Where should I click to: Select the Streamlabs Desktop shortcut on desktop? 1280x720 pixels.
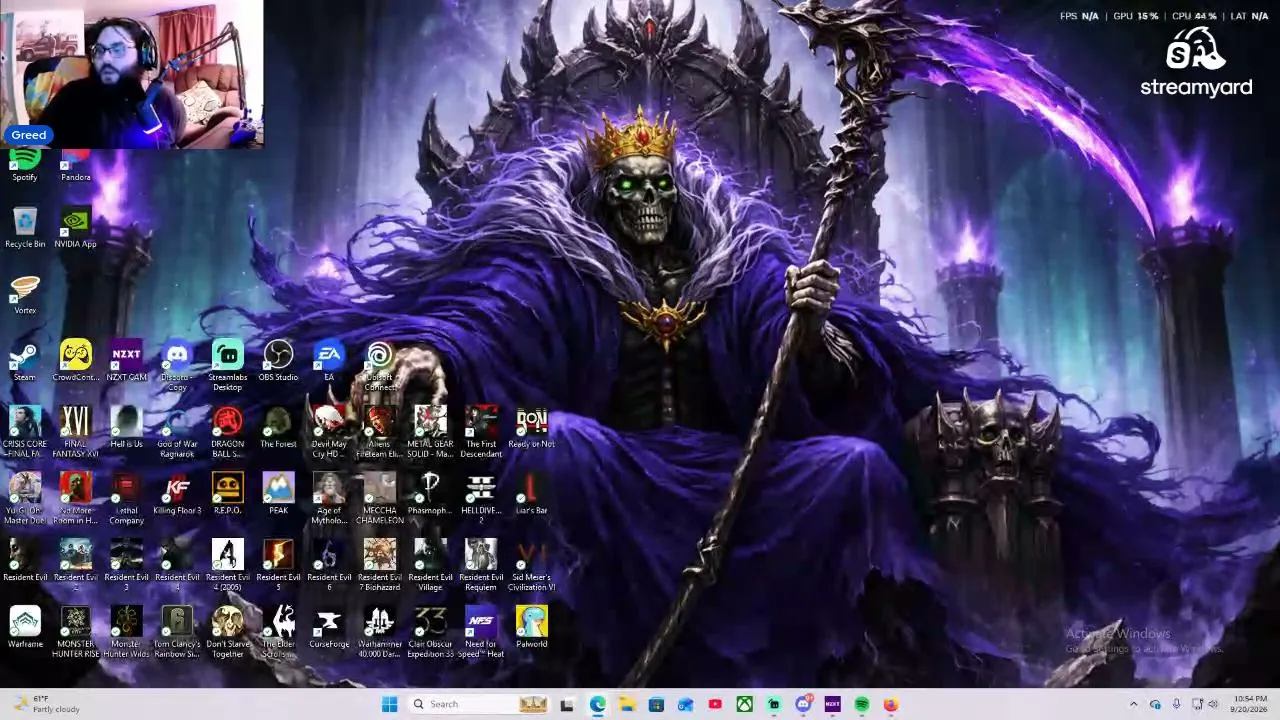pos(228,366)
